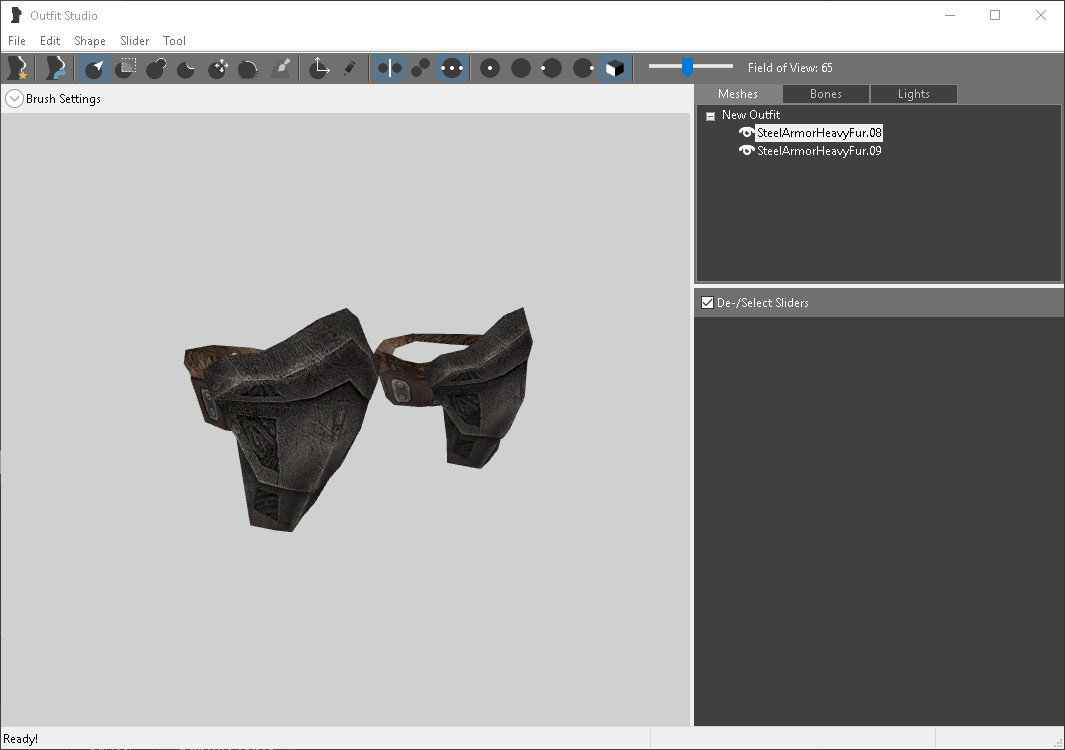This screenshot has height=750, width=1065.
Task: Hide SteelArmorHeavyFur.09 mesh via eye icon
Action: tap(746, 150)
